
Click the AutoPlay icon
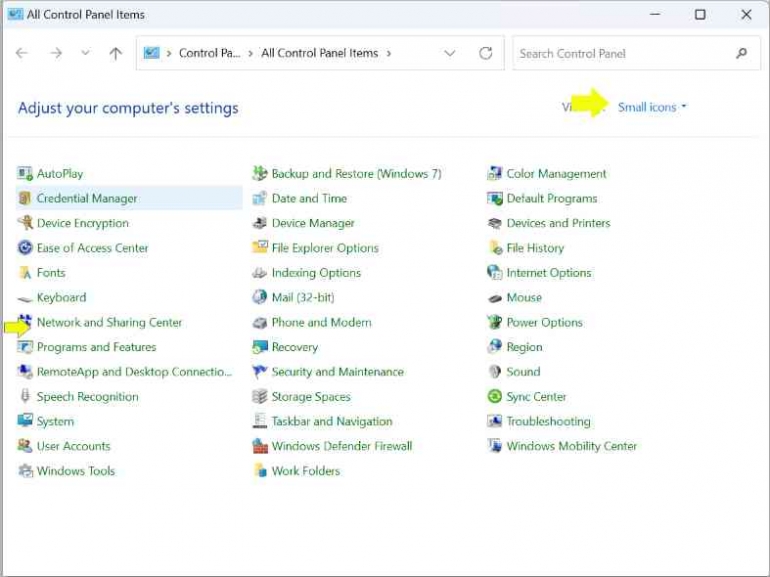point(25,173)
